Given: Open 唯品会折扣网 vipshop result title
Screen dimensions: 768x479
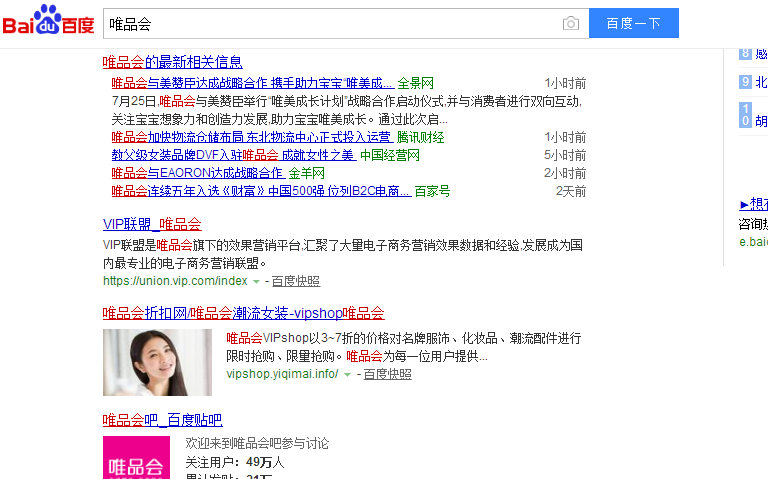Looking at the screenshot, I should point(243,313).
